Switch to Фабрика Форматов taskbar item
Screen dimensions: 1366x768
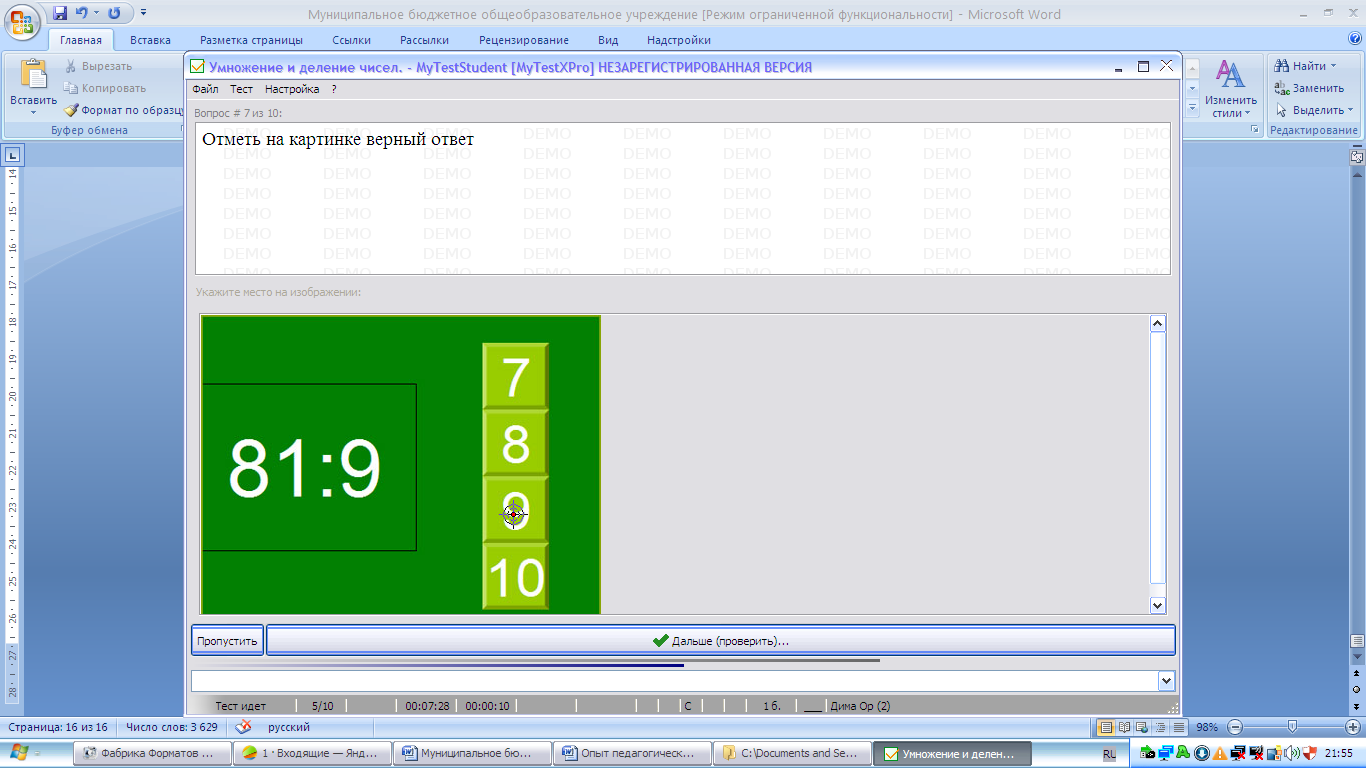151,754
